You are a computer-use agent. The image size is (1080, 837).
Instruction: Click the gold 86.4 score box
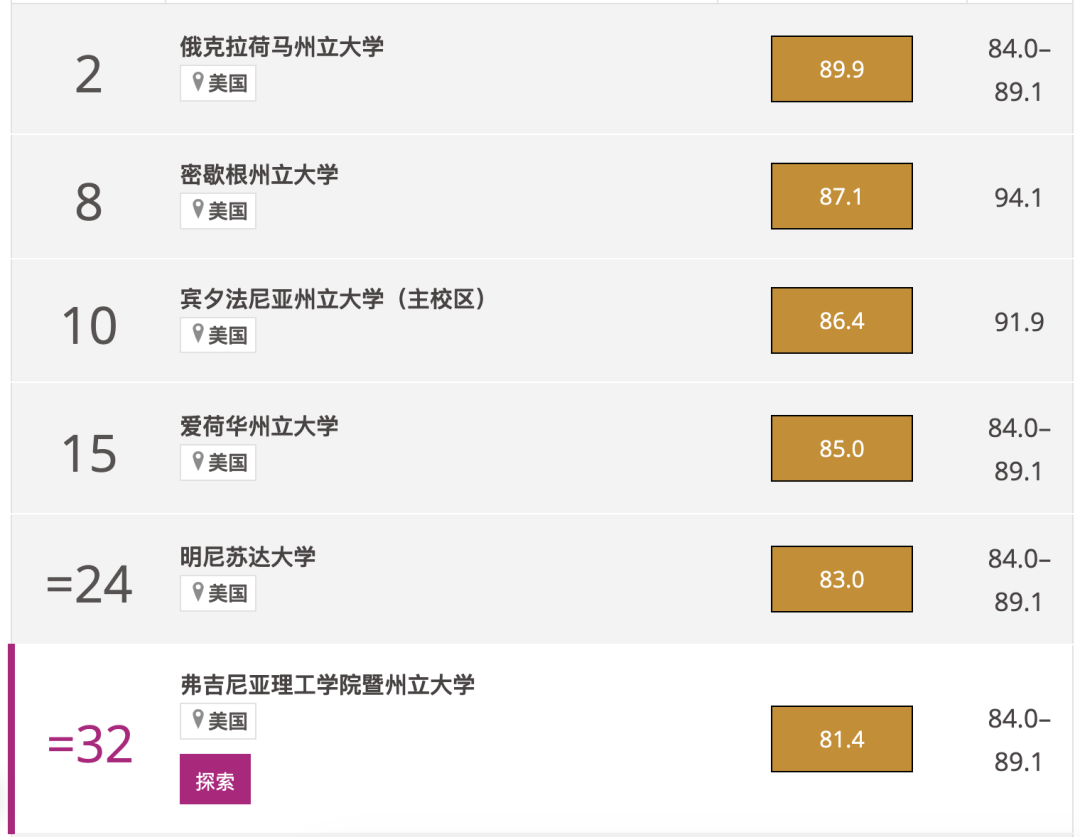pyautogui.click(x=842, y=320)
